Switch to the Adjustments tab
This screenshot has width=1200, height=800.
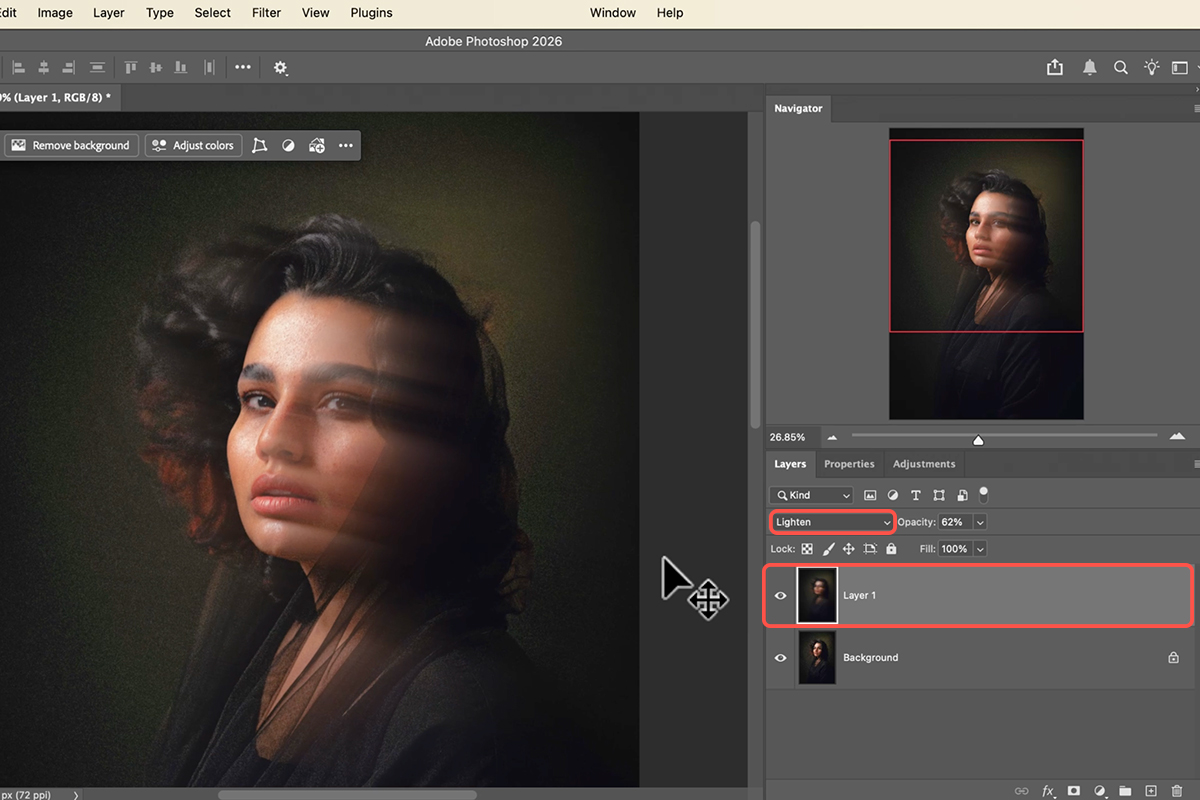point(923,464)
